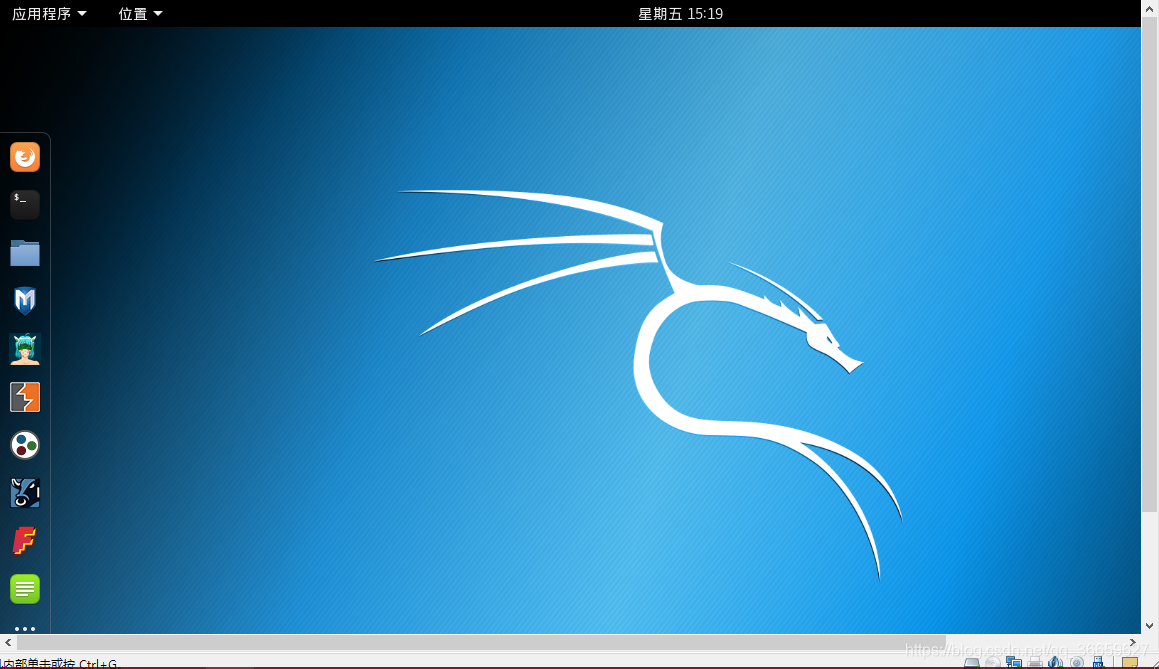
Task: Click the horizontal scrollbar left arrow
Action: 8,642
